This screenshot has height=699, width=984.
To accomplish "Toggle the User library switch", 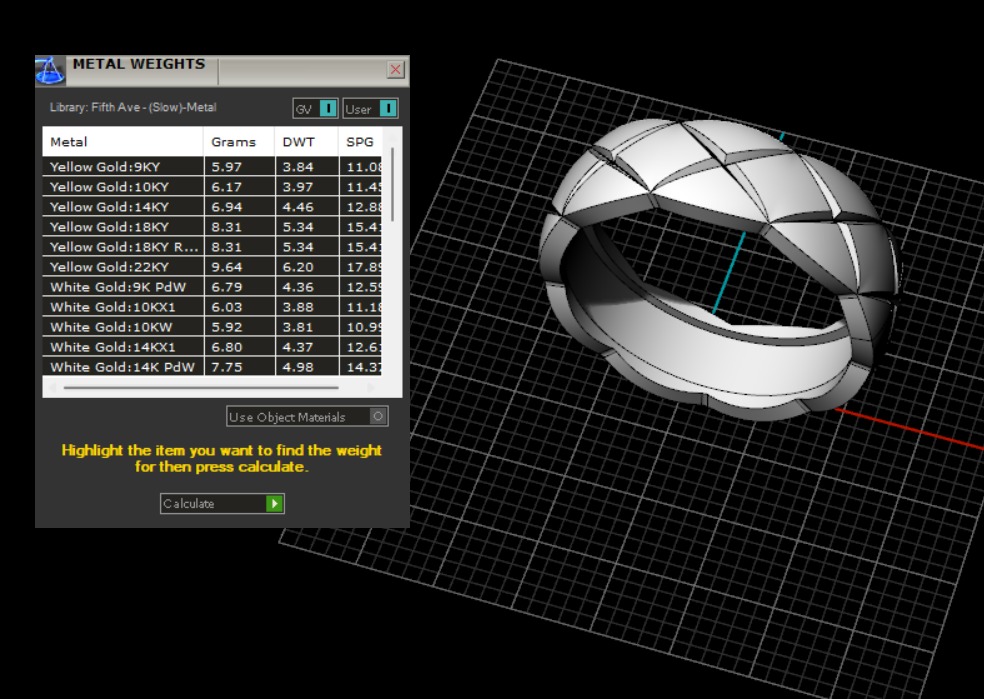I will point(370,109).
